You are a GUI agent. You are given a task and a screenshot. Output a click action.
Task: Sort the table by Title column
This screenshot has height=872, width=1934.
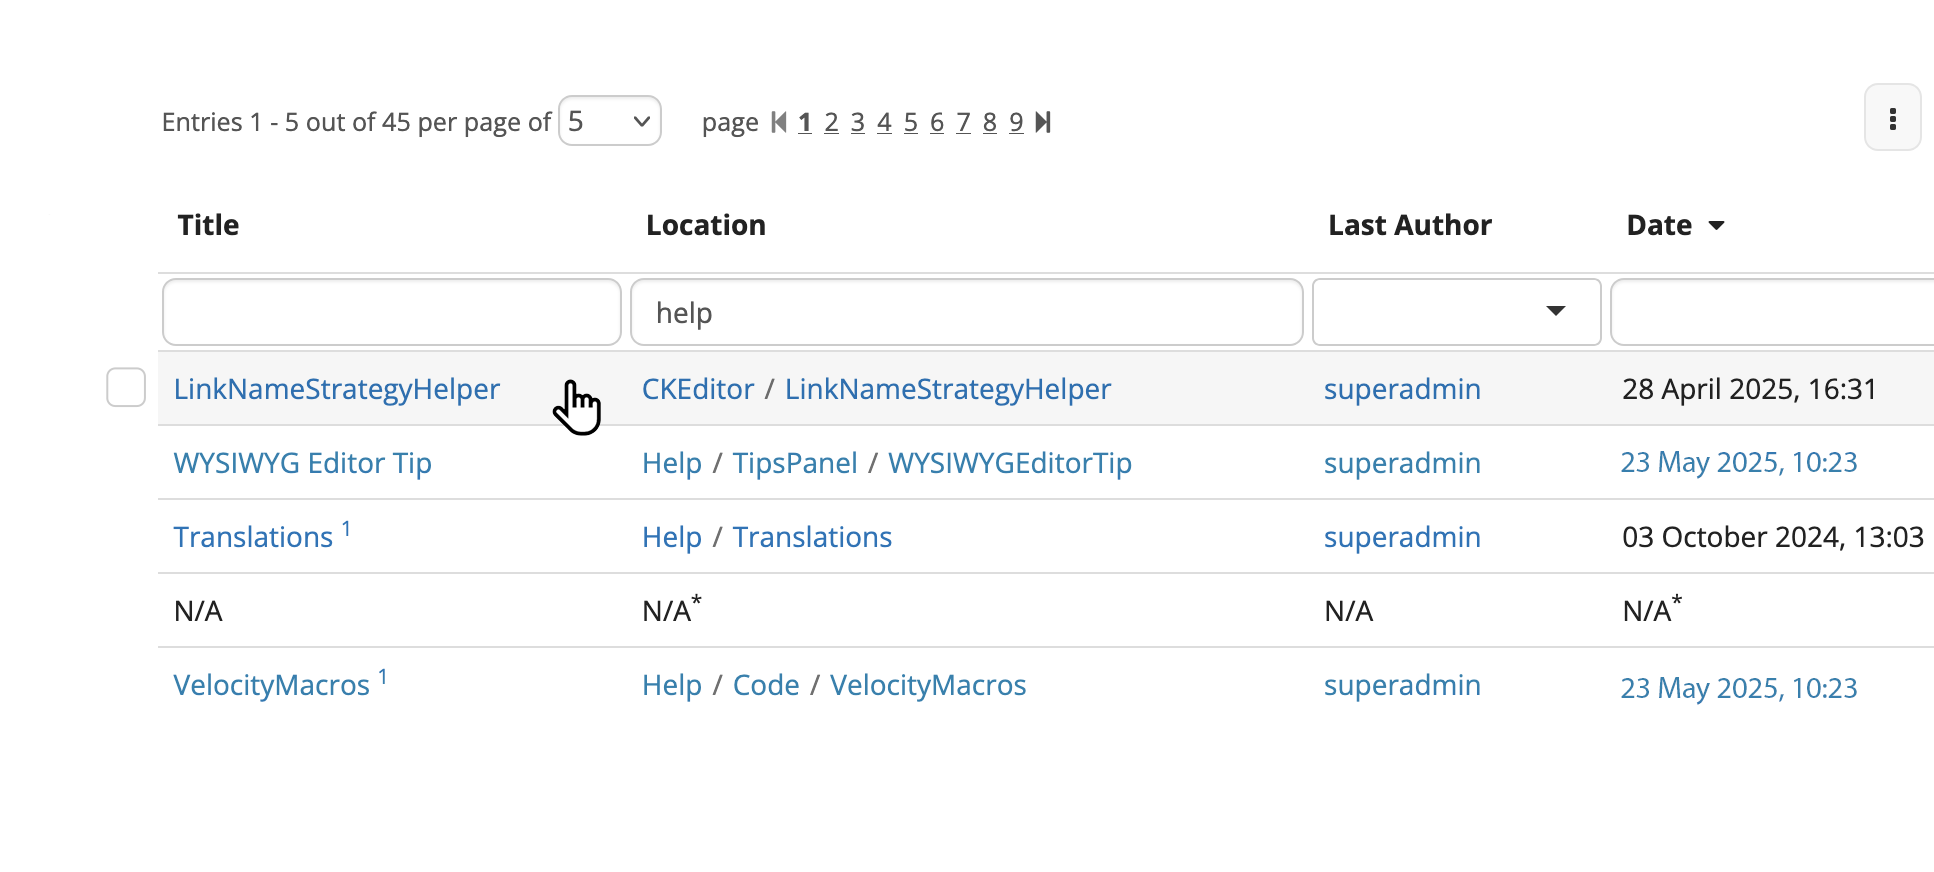(208, 225)
